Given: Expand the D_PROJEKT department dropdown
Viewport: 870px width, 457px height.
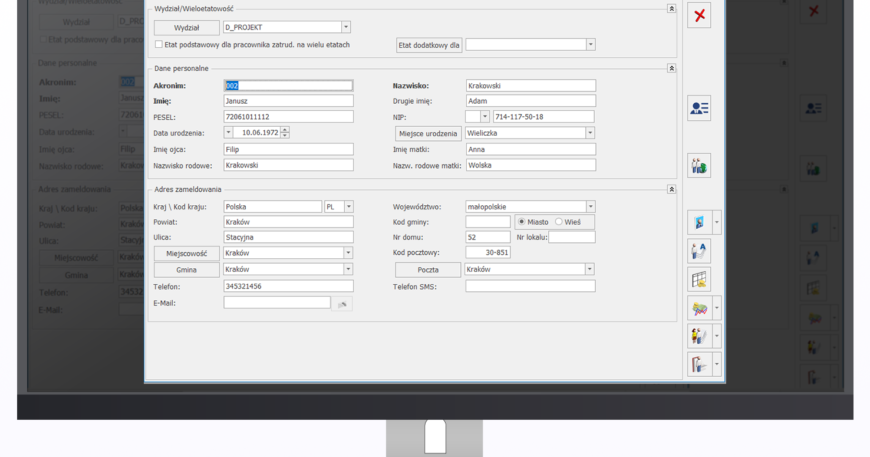Looking at the screenshot, I should [x=346, y=28].
